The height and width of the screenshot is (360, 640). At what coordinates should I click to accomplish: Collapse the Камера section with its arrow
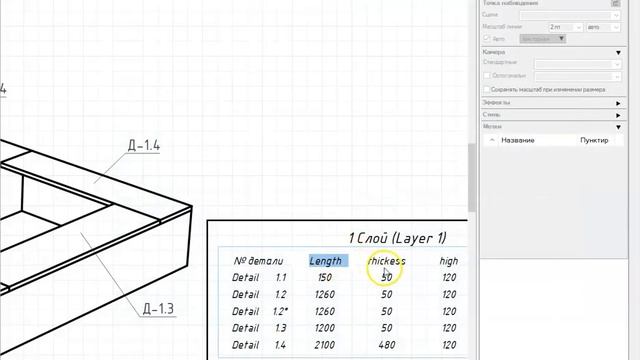tap(618, 53)
